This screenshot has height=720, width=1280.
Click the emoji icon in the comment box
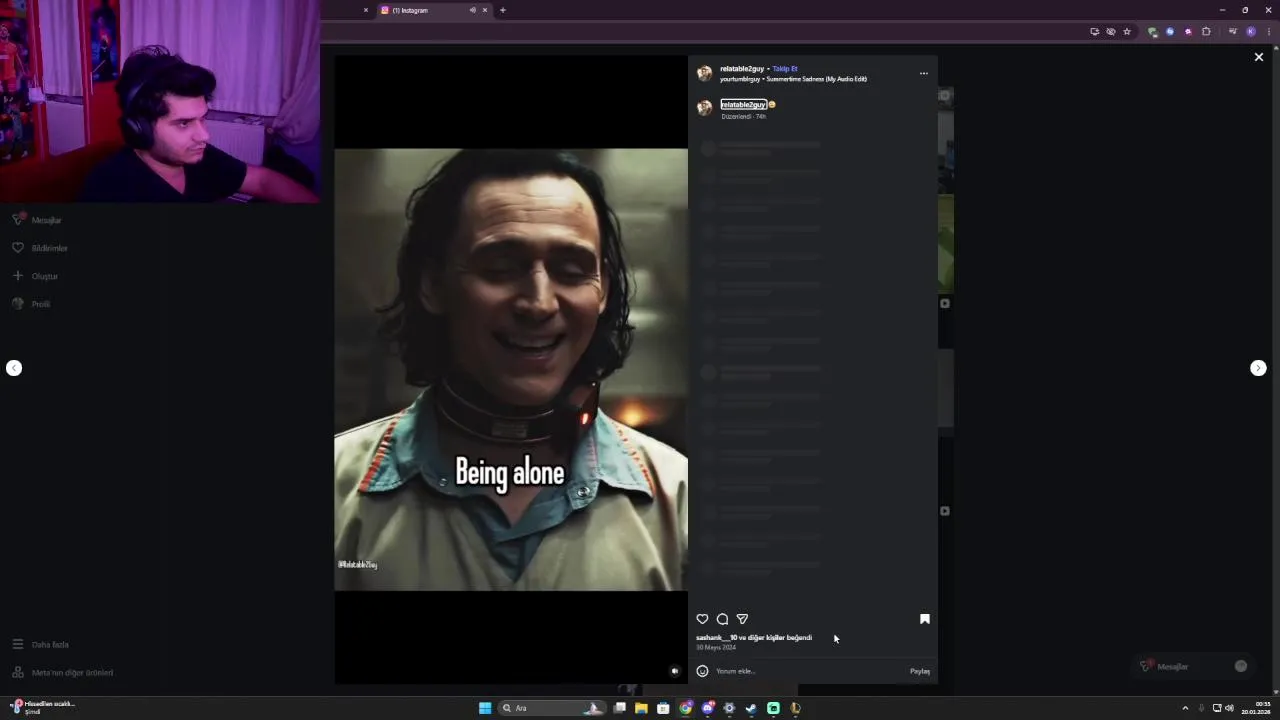pyautogui.click(x=702, y=671)
